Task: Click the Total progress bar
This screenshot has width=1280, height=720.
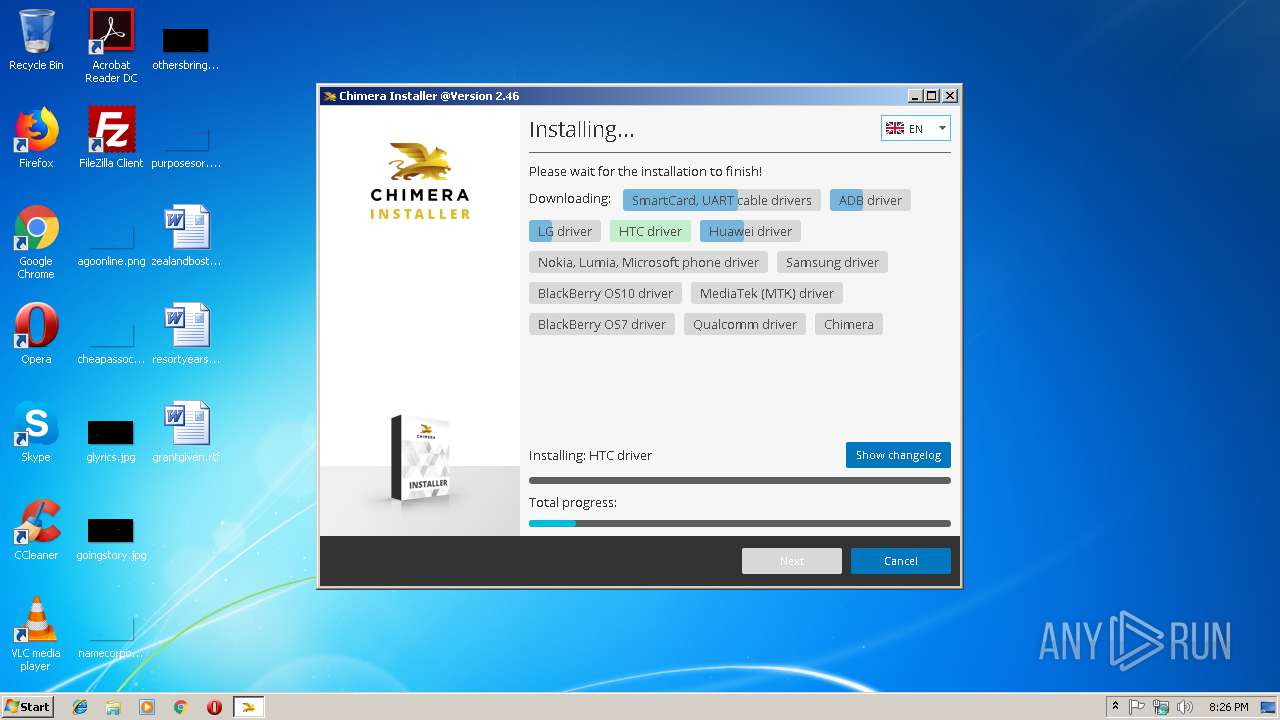Action: [x=740, y=523]
